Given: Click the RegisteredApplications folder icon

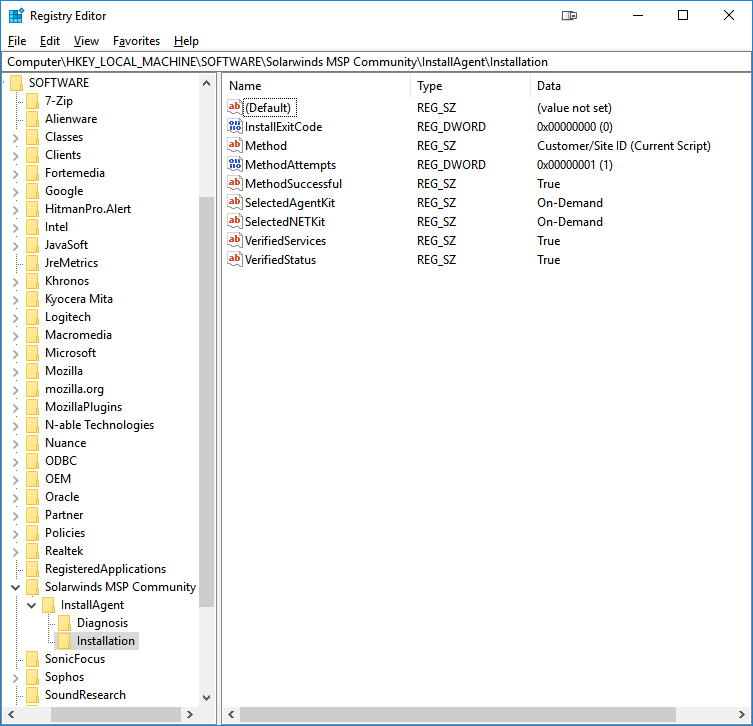Looking at the screenshot, I should 33,569.
